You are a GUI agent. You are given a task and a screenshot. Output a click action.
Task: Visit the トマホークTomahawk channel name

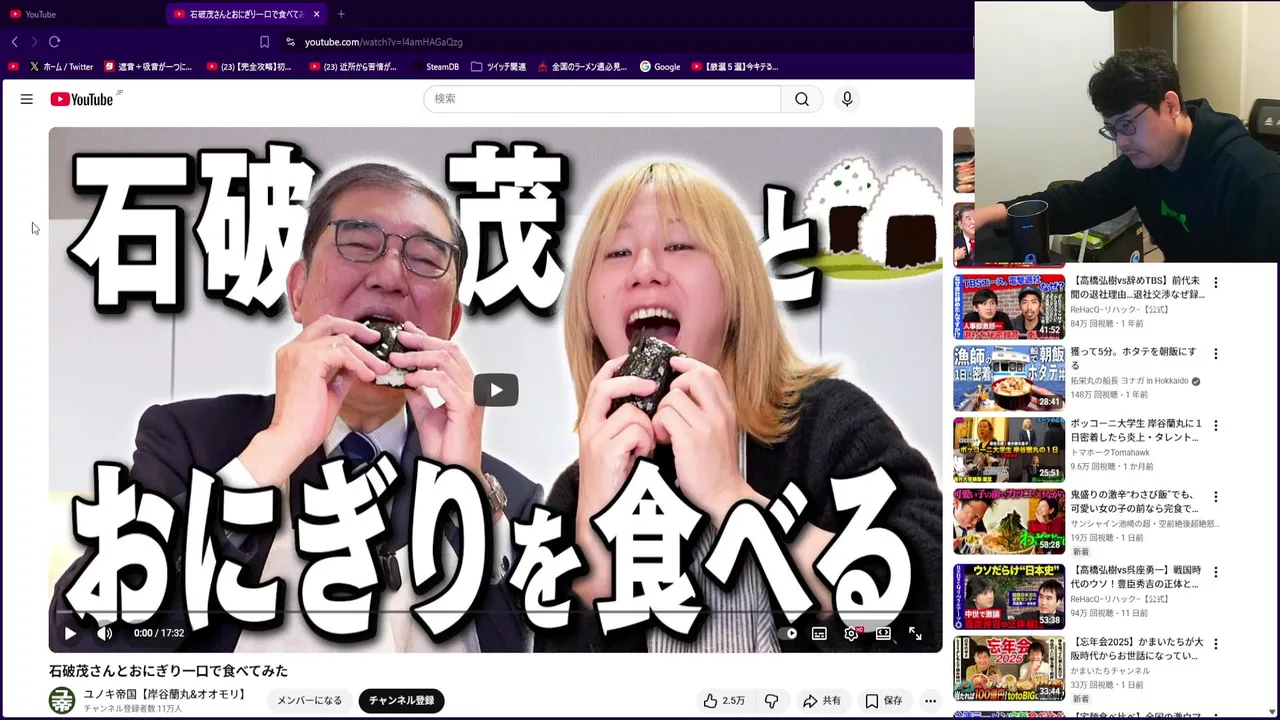(1110, 452)
